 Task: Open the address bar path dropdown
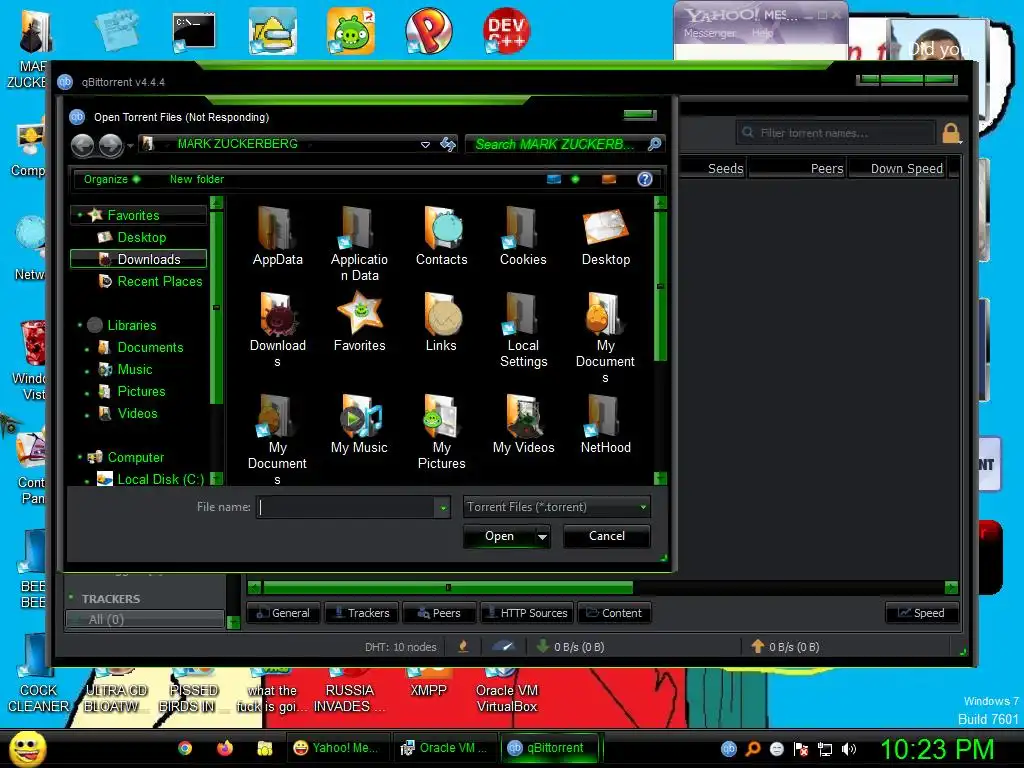coord(425,144)
